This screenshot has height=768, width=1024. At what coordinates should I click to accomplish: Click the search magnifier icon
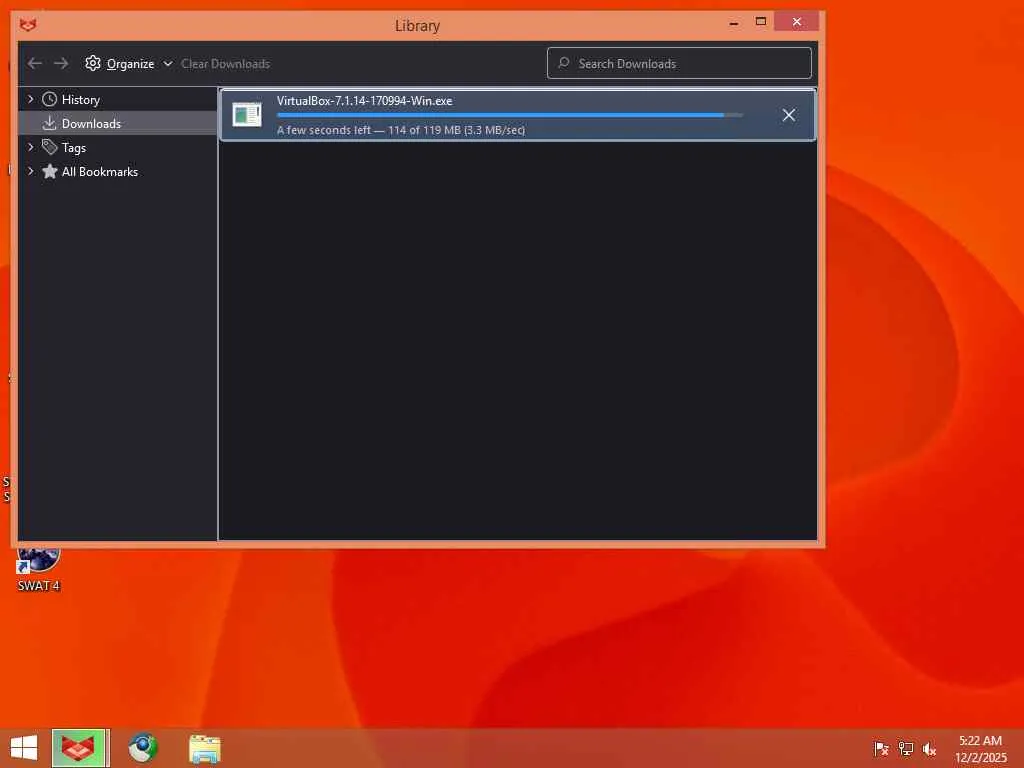[x=564, y=63]
